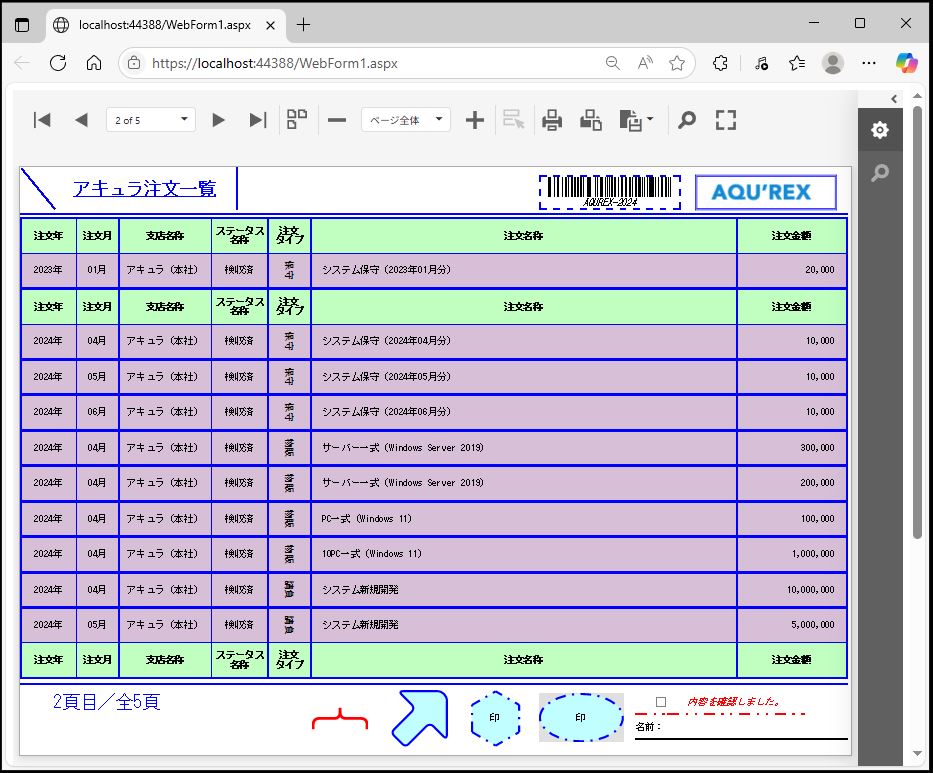Viewport: 933px width, 773px height.
Task: Zoom out with the minus button
Action: (337, 120)
